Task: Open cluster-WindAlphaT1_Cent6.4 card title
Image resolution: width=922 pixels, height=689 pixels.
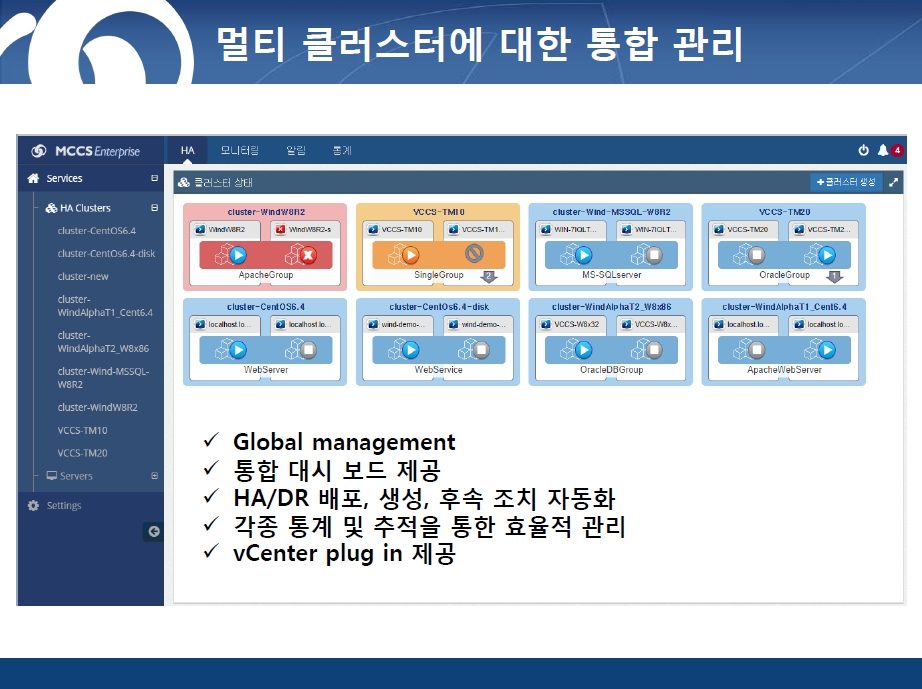Action: click(x=784, y=307)
